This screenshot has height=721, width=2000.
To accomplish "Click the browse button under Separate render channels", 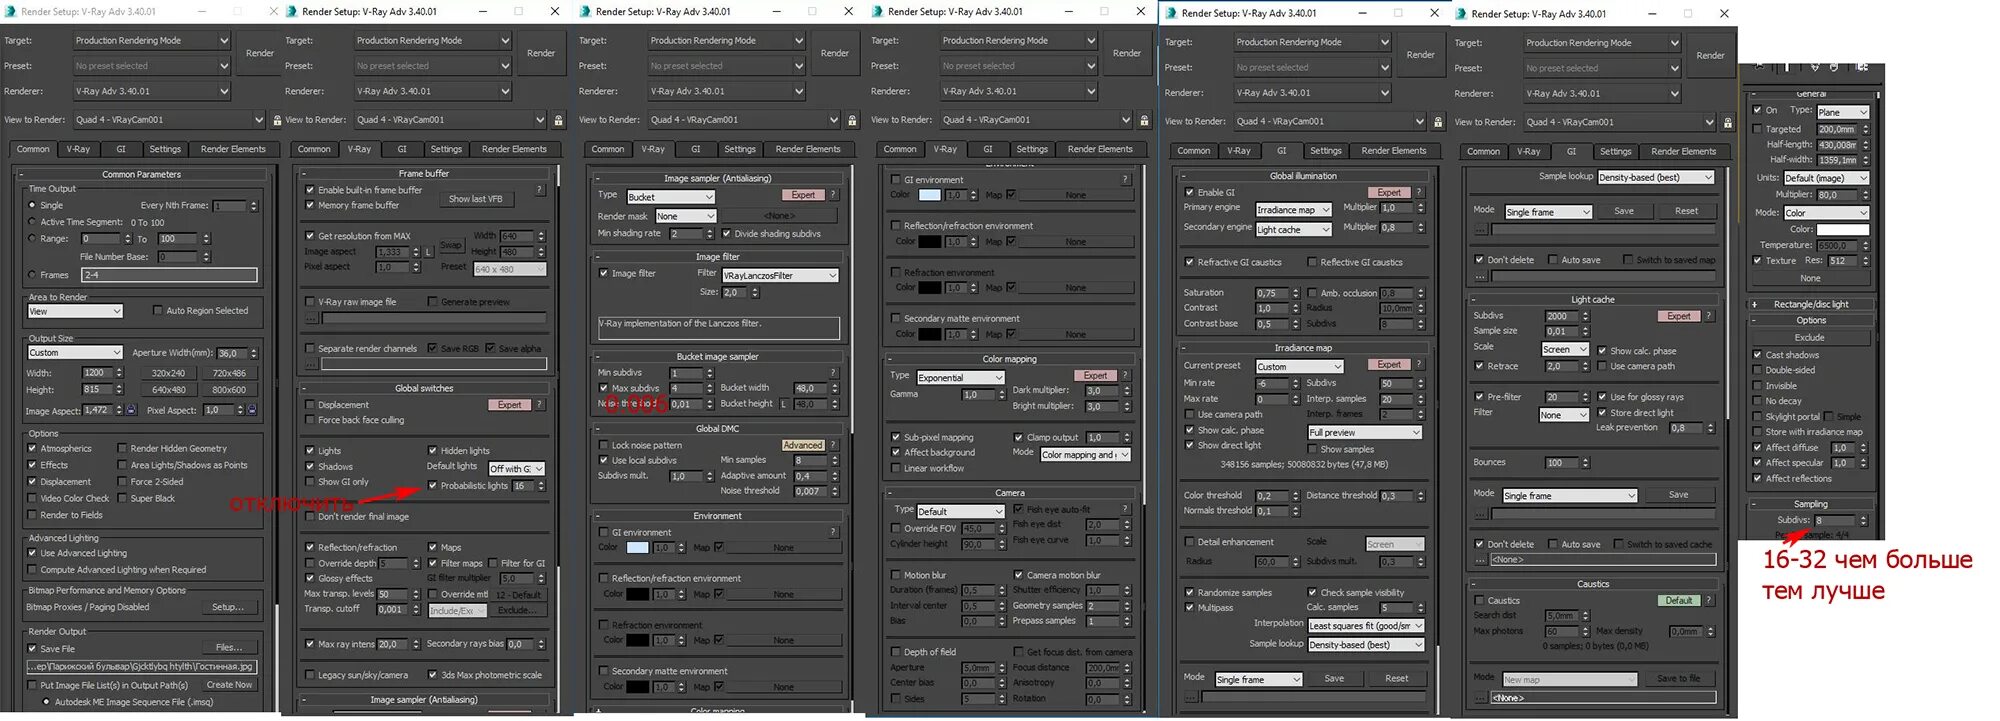I will 312,364.
